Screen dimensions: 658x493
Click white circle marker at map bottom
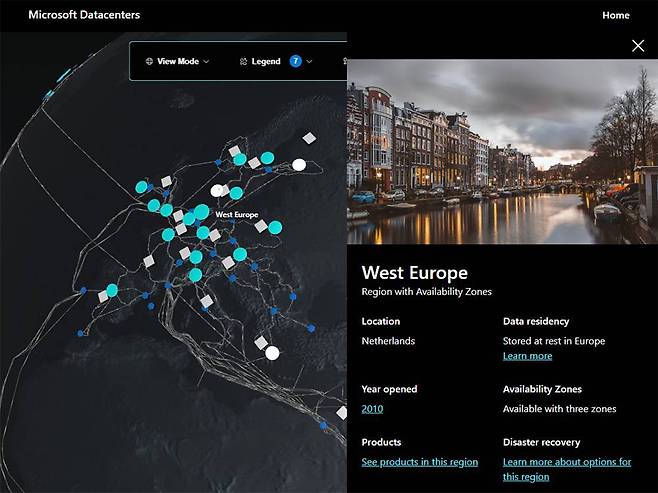pyautogui.click(x=272, y=352)
